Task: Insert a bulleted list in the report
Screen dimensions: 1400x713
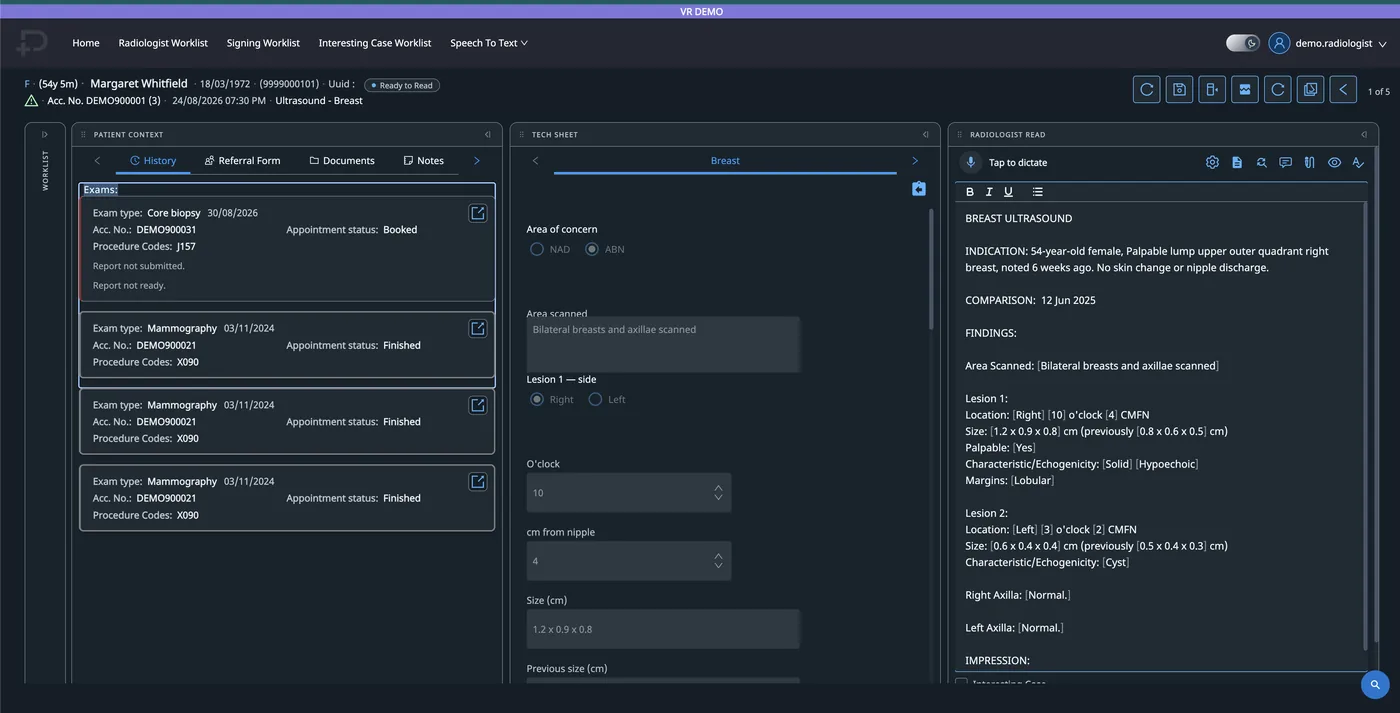Action: click(x=1037, y=192)
